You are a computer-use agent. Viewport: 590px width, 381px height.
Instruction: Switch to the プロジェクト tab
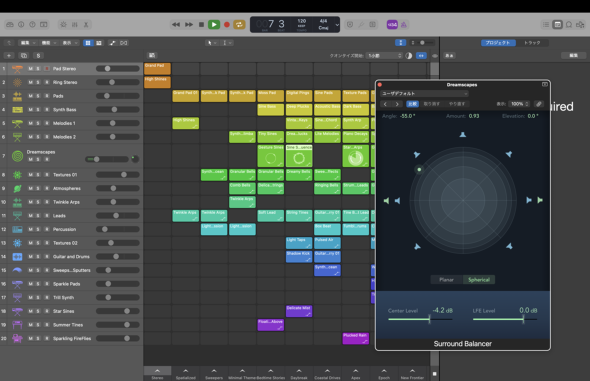point(497,43)
